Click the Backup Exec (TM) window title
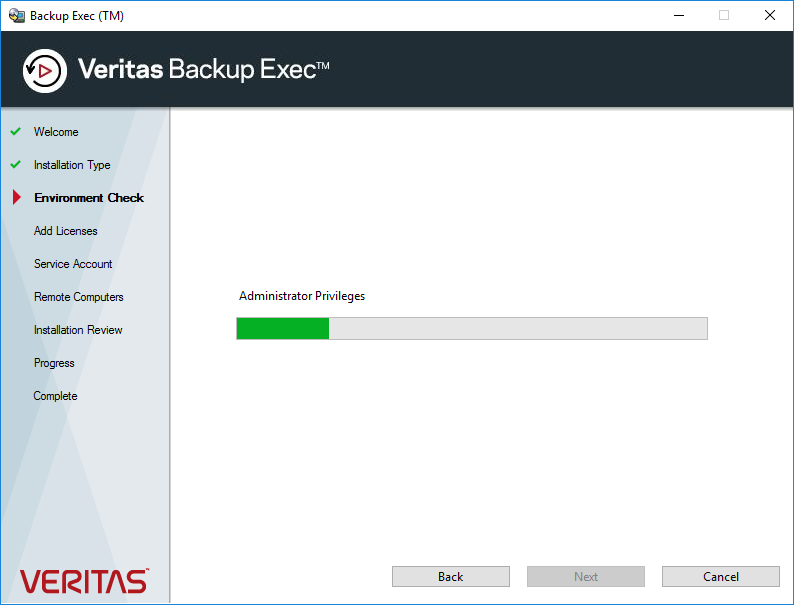 click(x=77, y=16)
